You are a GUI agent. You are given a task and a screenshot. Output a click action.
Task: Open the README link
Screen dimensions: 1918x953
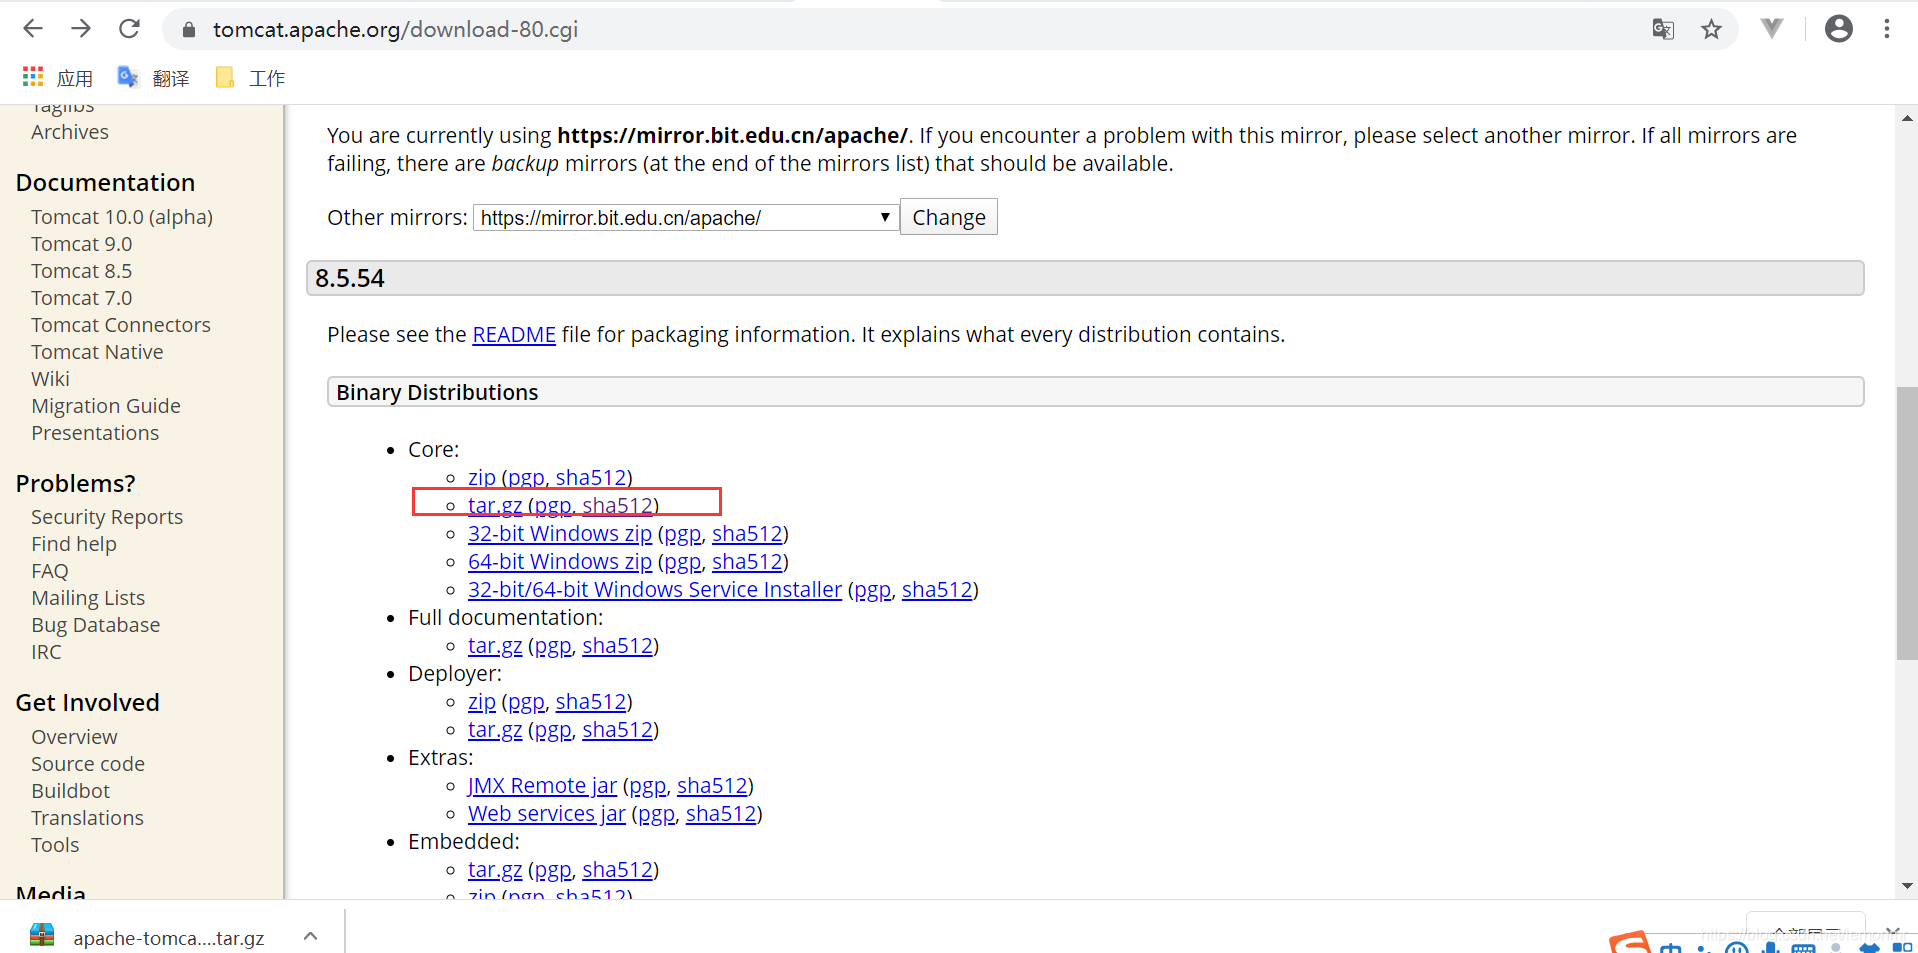[513, 334]
